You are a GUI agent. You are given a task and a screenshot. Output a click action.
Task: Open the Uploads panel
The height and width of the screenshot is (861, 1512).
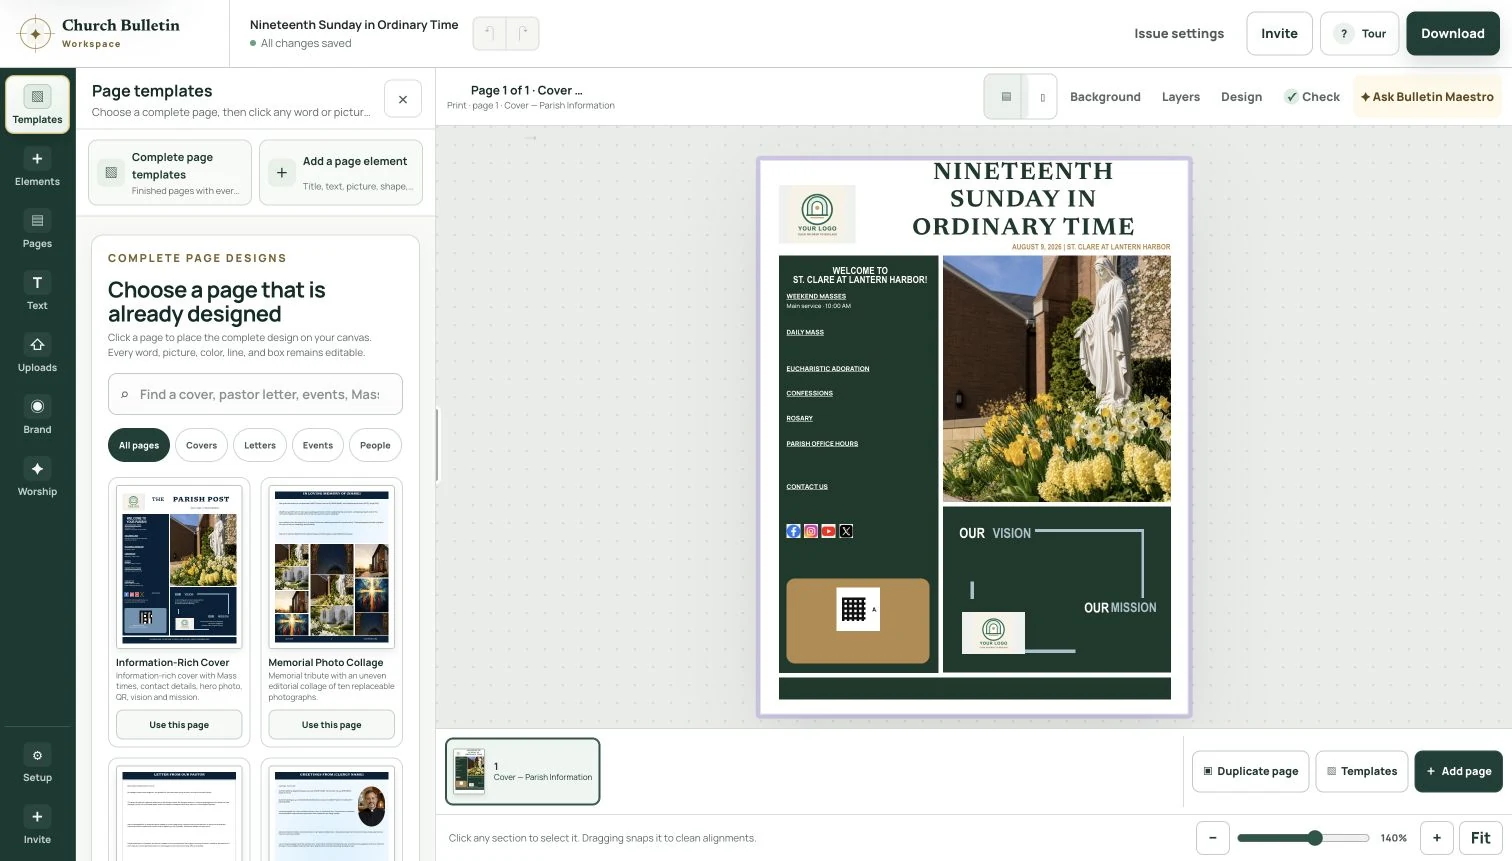coord(37,354)
